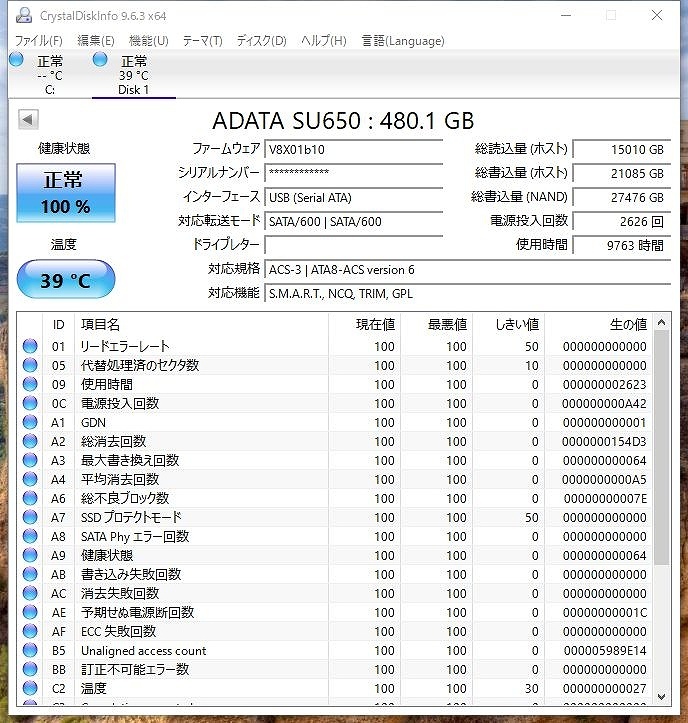This screenshot has width=688, height=723.
Task: Click total host writes 21085 GB
Action: [622, 173]
